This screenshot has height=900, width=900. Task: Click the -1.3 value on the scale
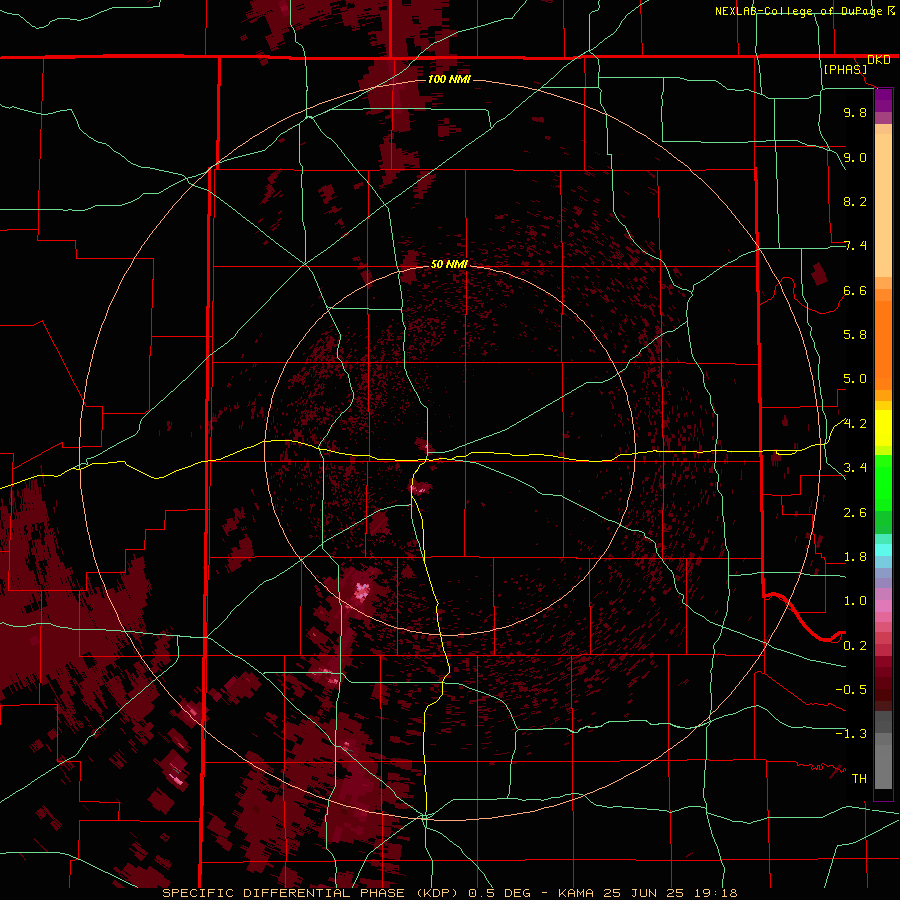pyautogui.click(x=851, y=734)
